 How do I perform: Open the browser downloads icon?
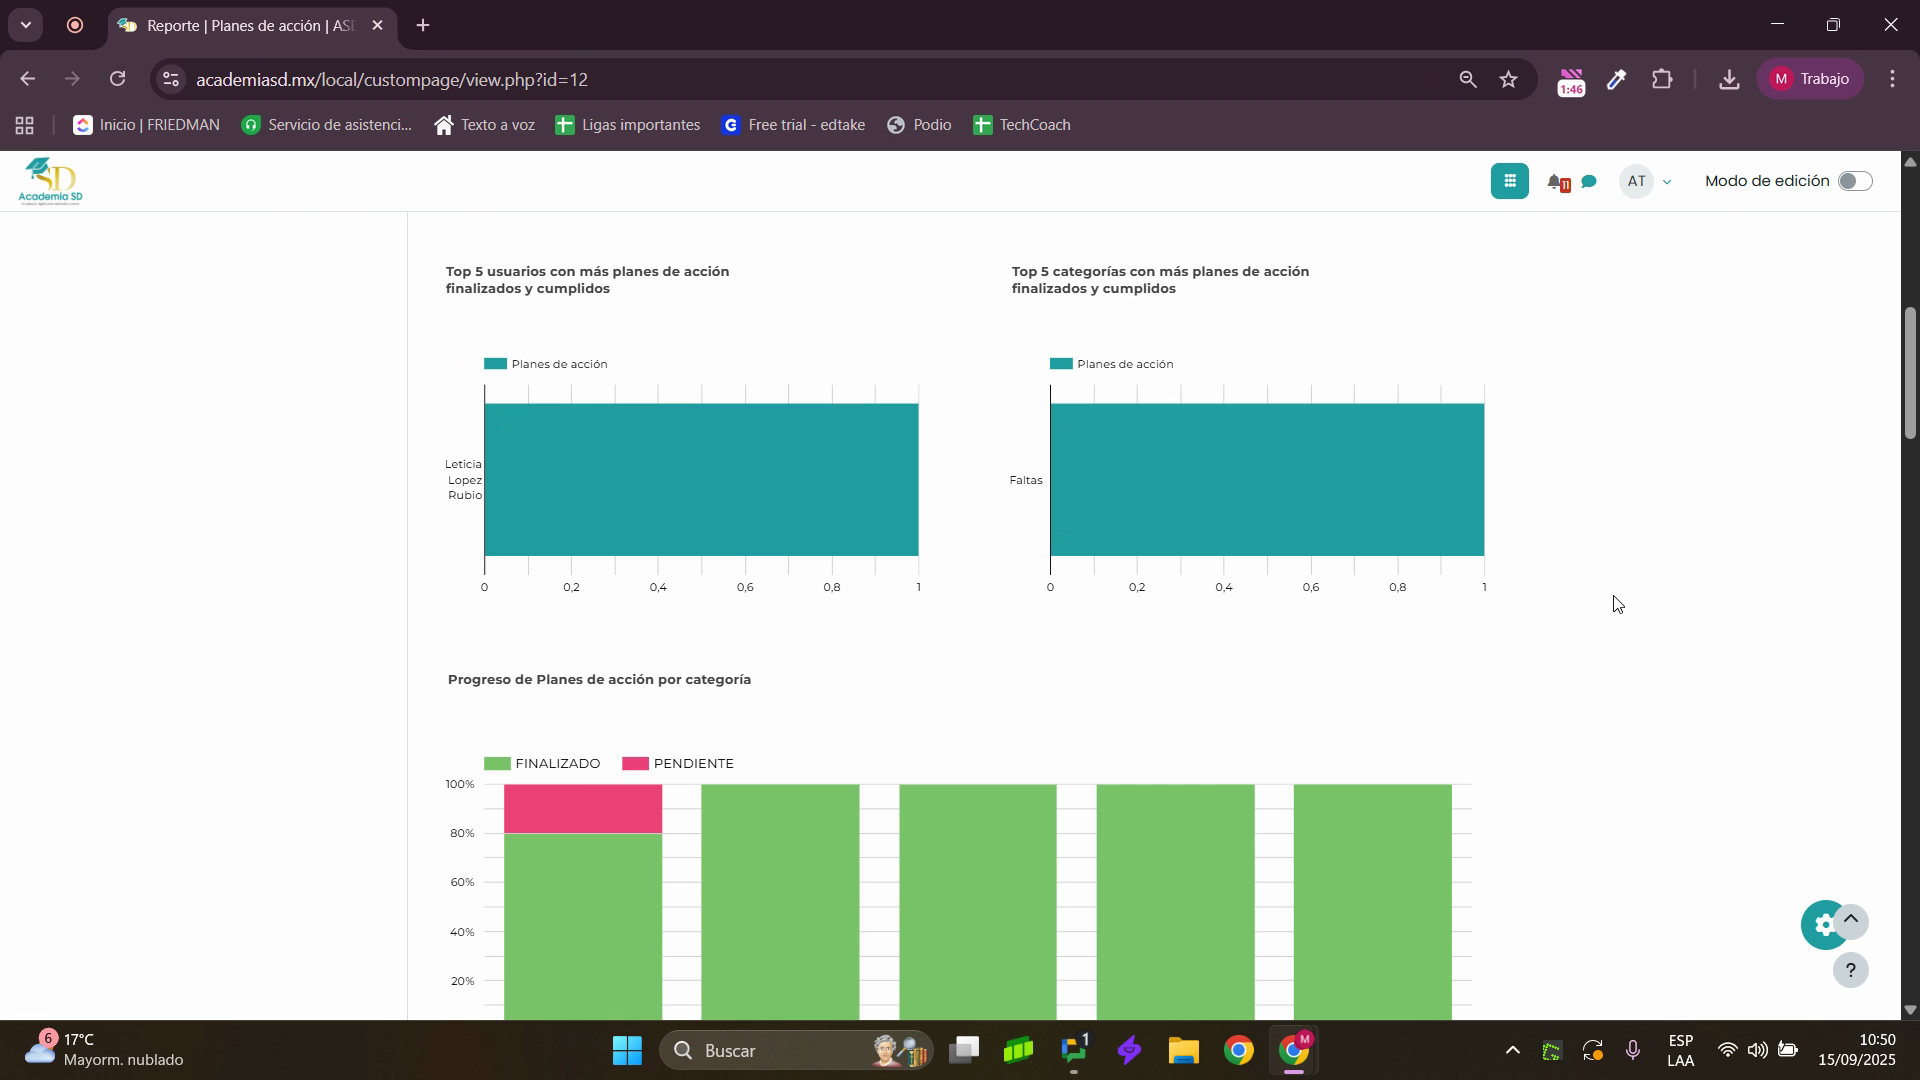(x=1729, y=80)
